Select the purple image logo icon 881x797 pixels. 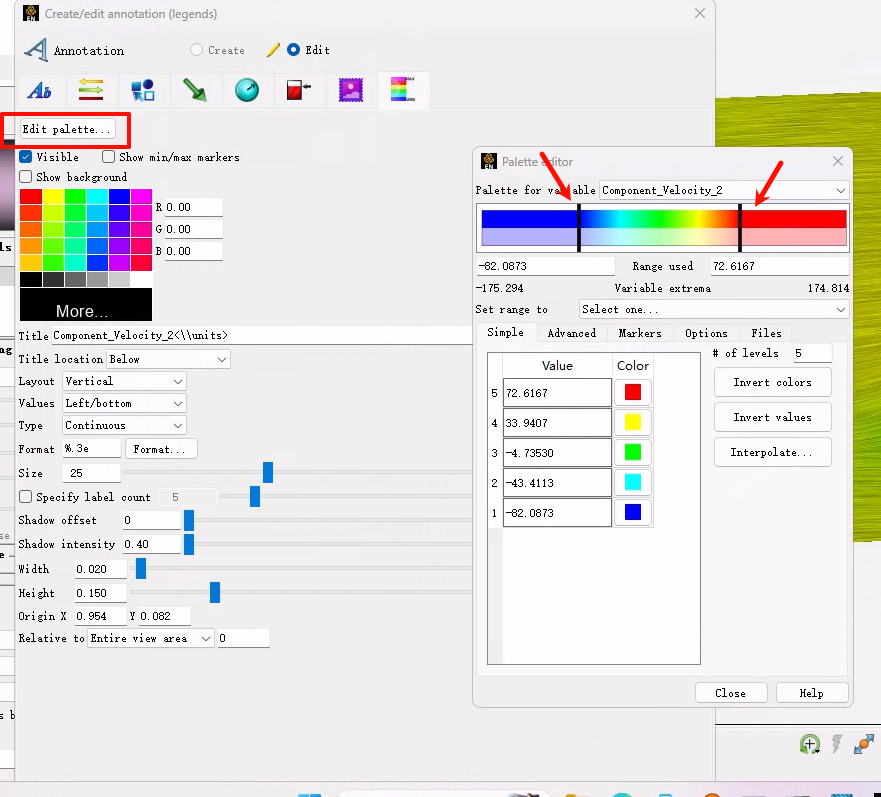pyautogui.click(x=350, y=91)
